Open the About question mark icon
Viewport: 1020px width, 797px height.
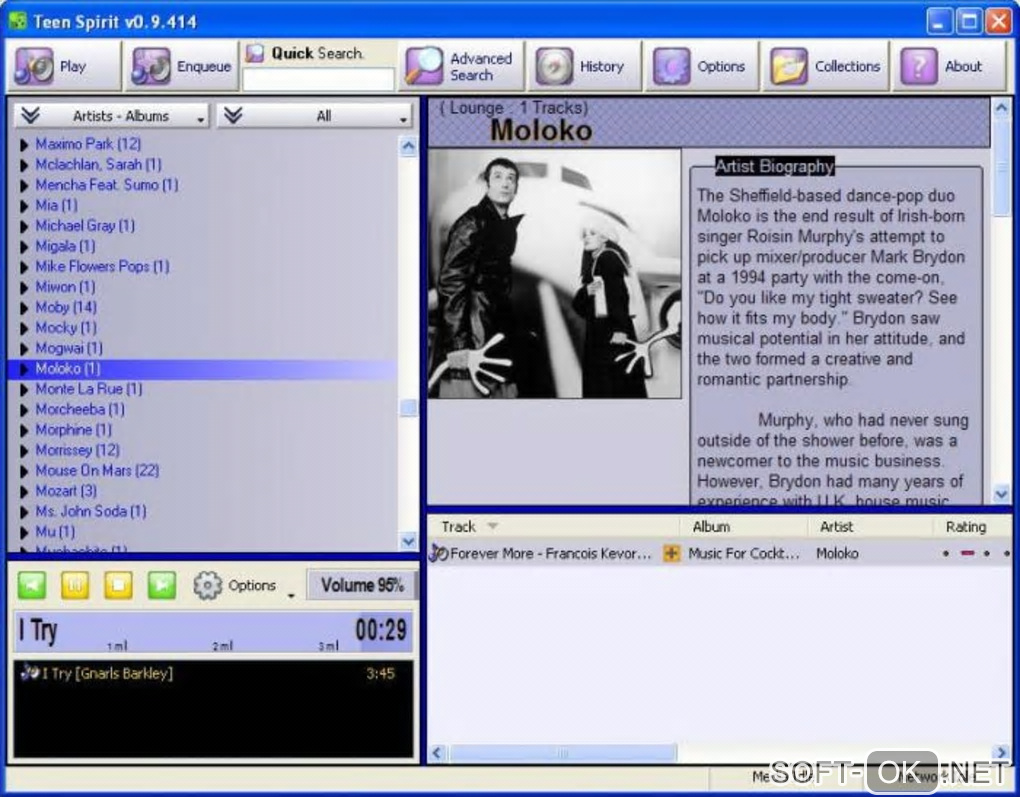click(919, 66)
